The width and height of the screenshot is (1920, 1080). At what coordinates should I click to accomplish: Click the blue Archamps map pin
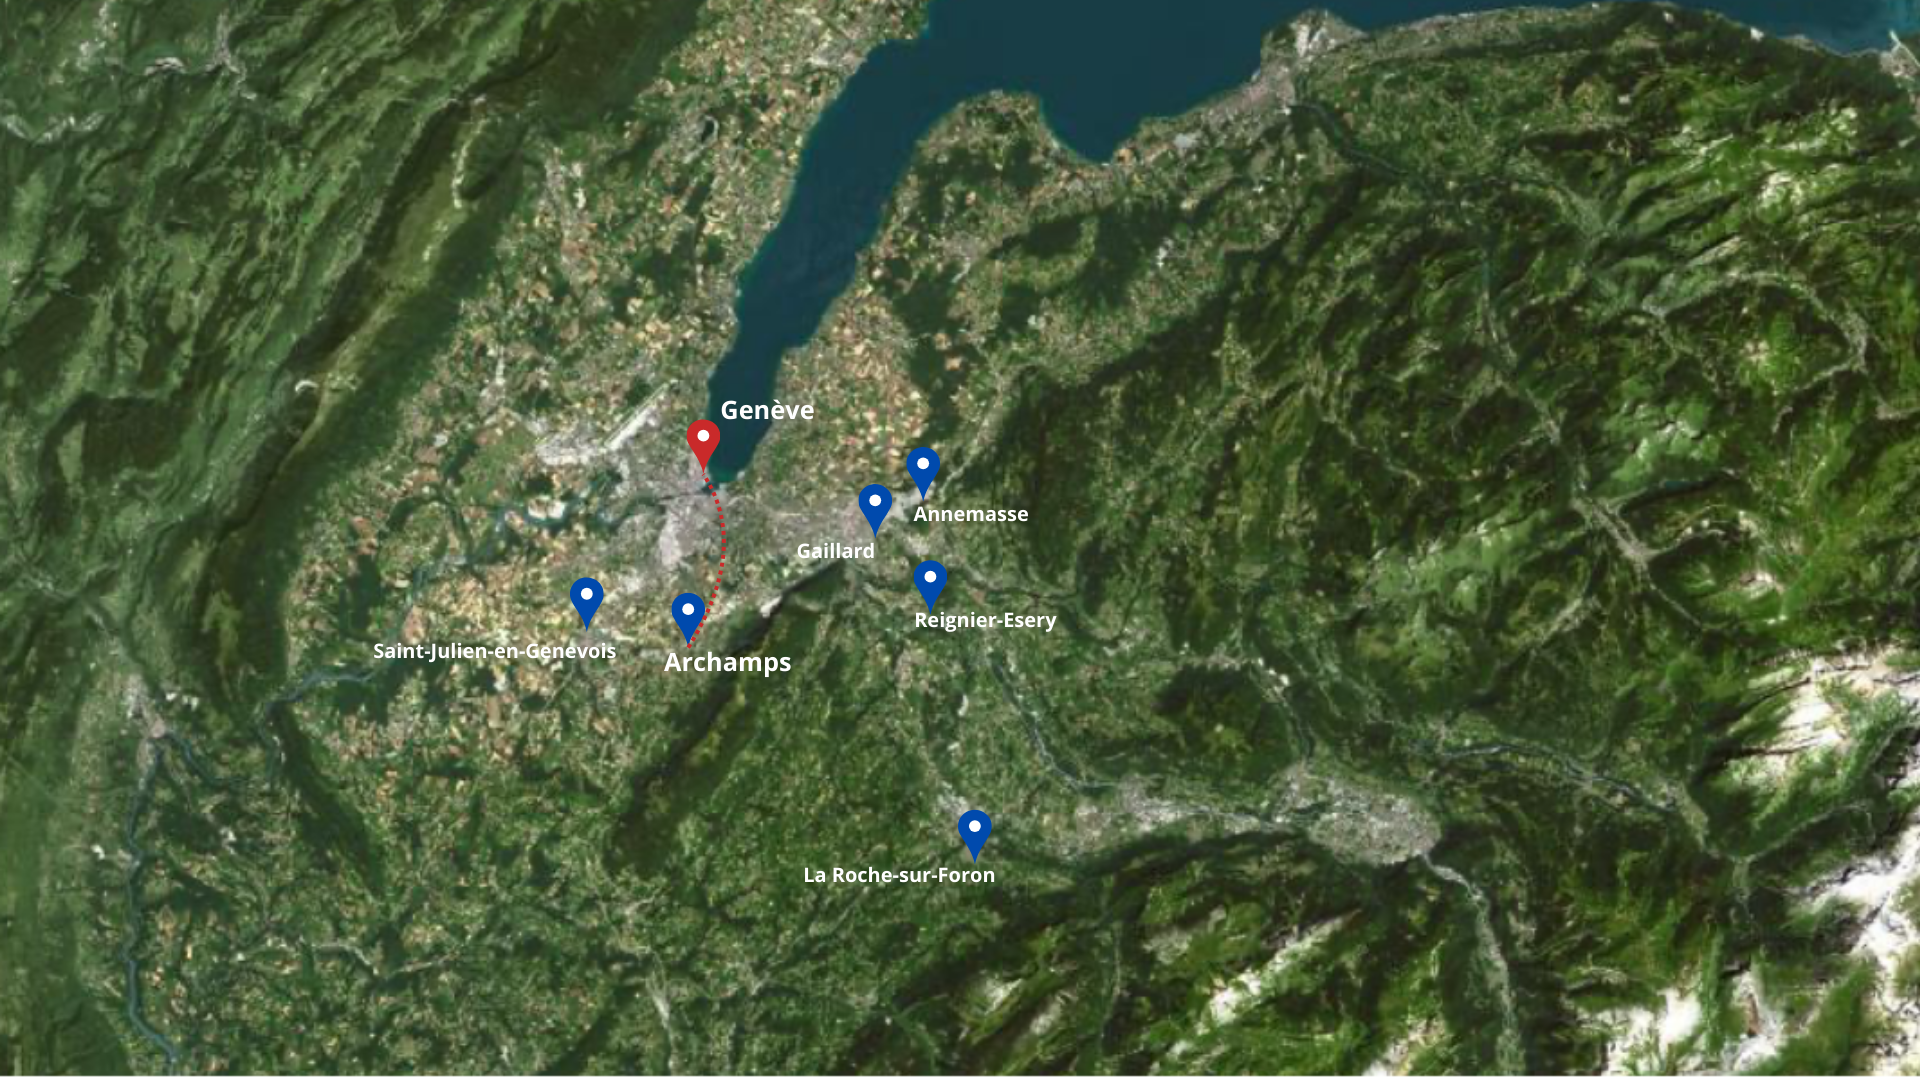[688, 616]
